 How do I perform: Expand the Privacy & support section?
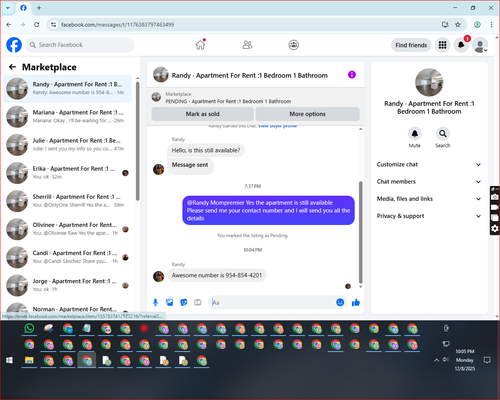(x=429, y=216)
